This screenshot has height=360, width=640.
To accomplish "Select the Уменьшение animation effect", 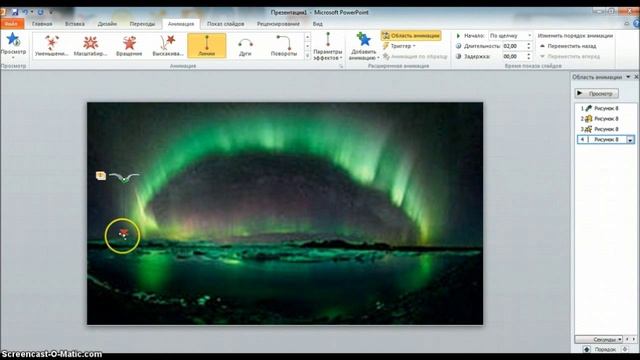I will 52,45.
